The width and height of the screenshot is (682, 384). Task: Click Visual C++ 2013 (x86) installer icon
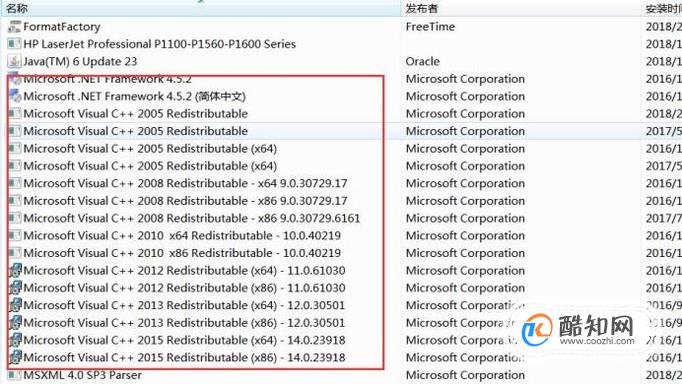(15, 323)
